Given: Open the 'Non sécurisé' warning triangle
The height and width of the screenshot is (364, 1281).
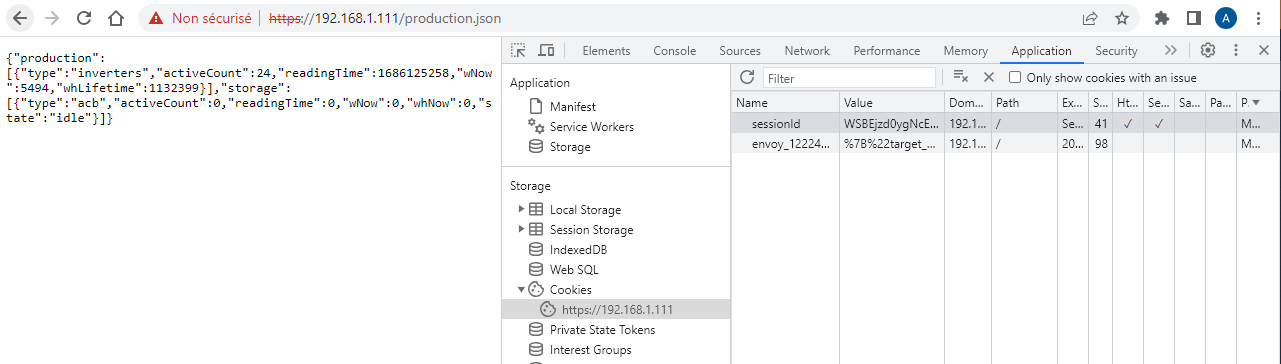Looking at the screenshot, I should [156, 18].
